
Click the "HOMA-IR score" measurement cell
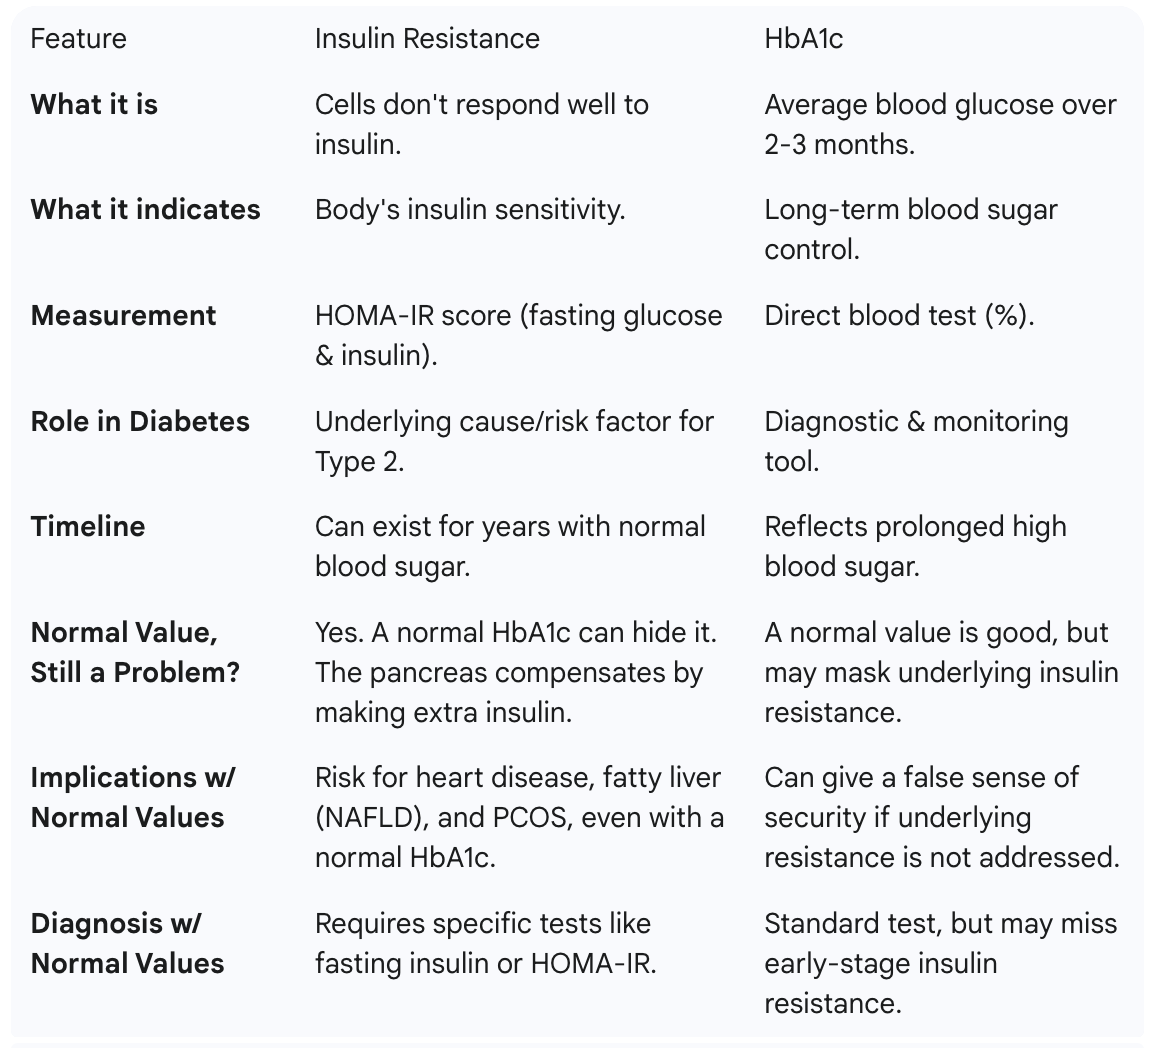(x=518, y=335)
